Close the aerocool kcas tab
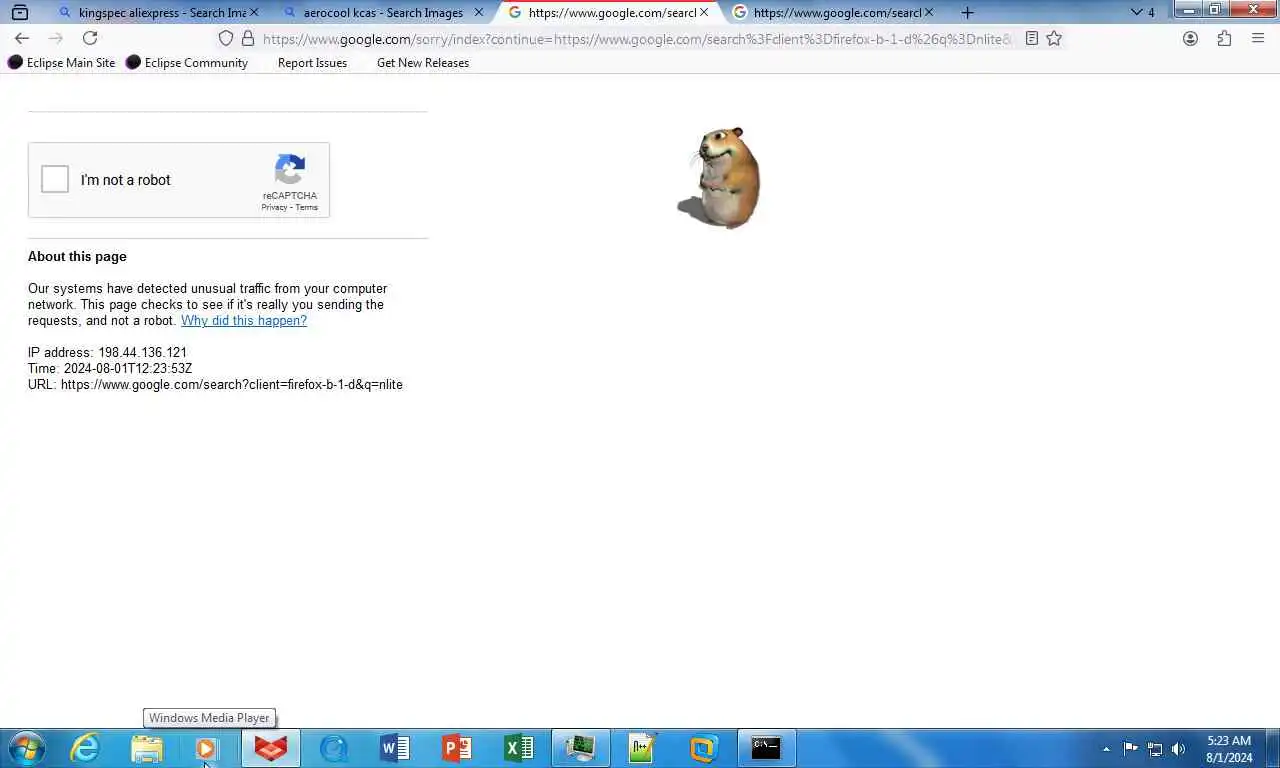This screenshot has width=1280, height=768. (x=478, y=13)
